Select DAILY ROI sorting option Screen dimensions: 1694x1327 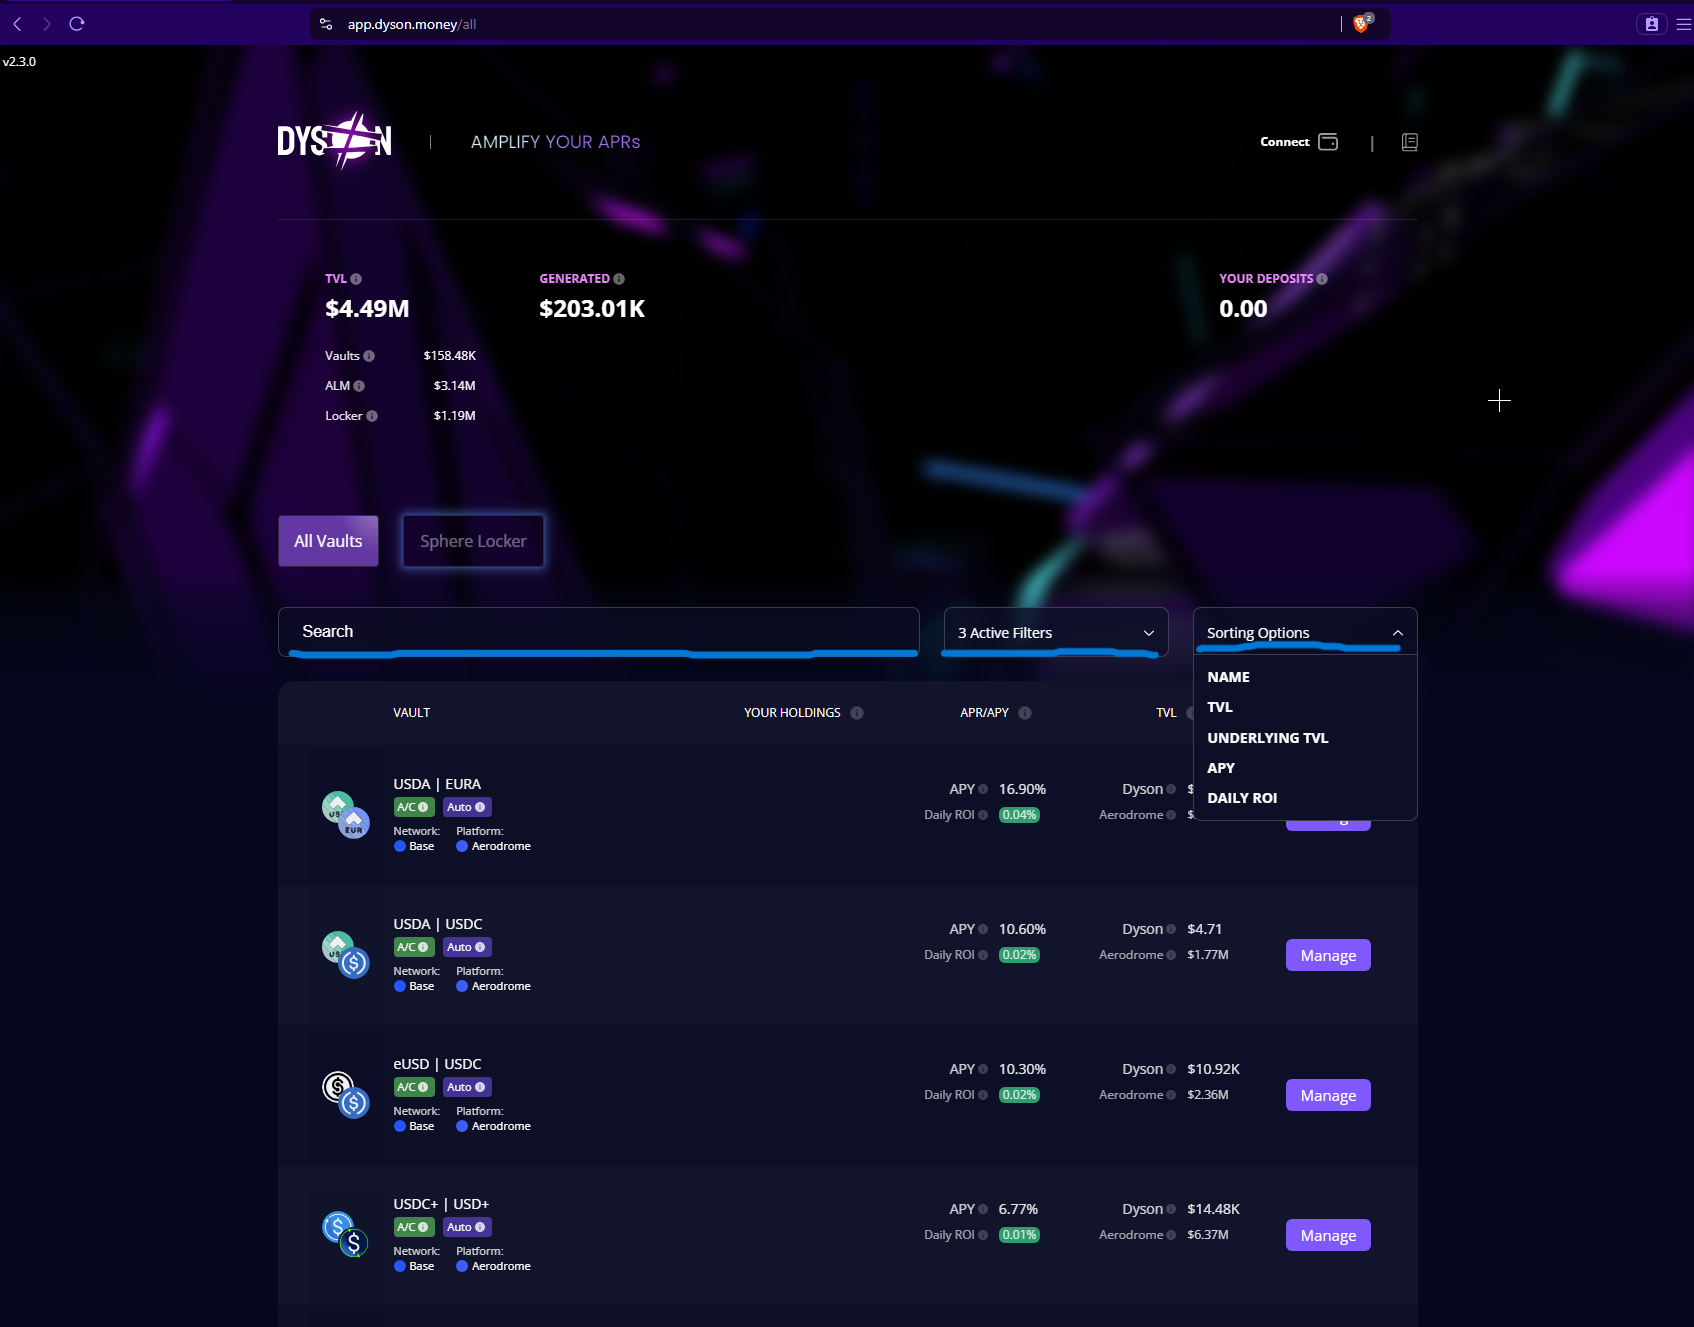coord(1242,798)
